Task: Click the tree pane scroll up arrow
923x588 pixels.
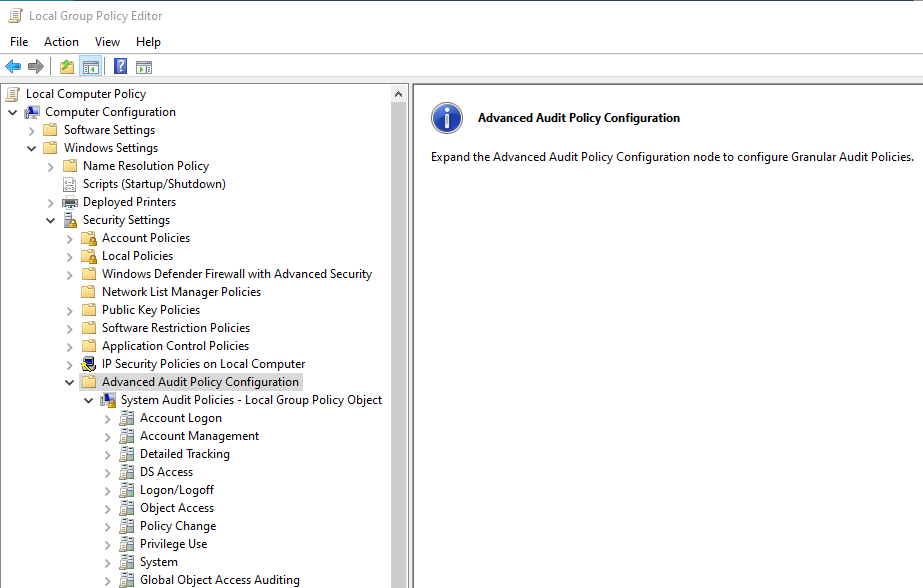Action: [399, 94]
